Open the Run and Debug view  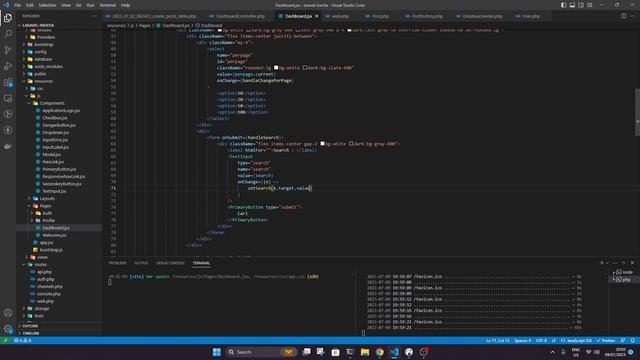pos(8,66)
